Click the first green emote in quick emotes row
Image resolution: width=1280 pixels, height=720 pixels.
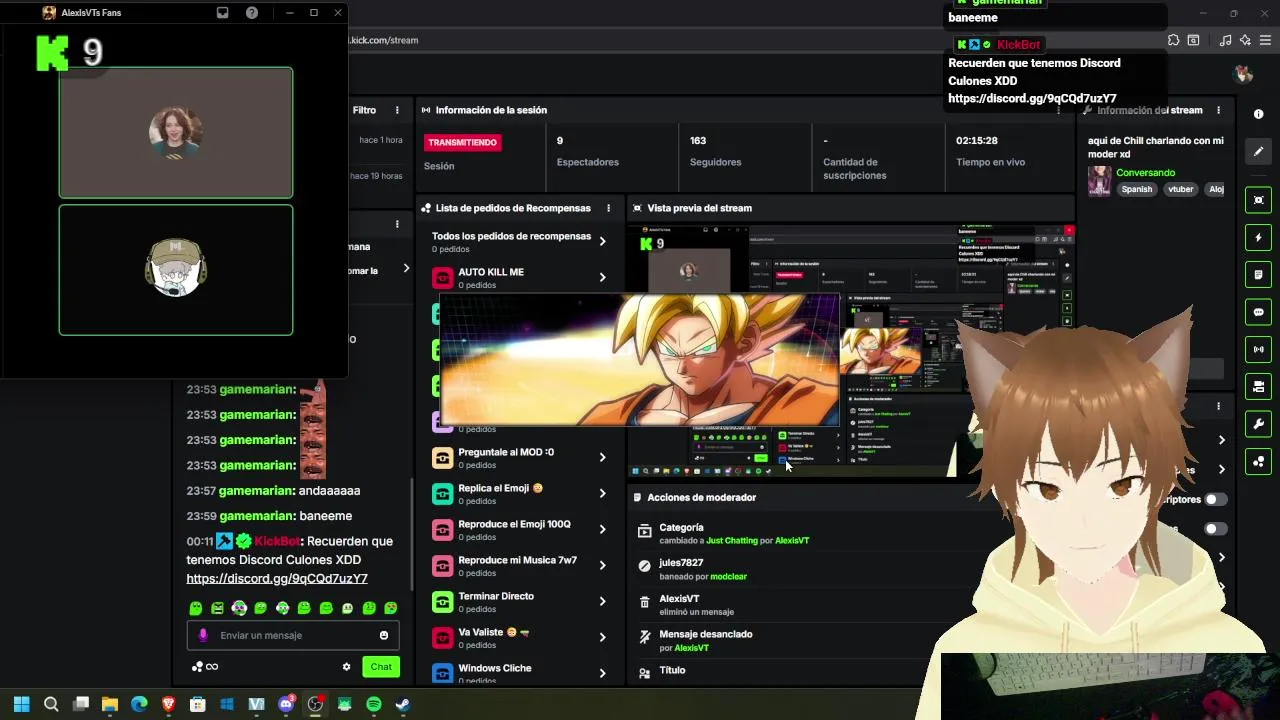coord(196,608)
